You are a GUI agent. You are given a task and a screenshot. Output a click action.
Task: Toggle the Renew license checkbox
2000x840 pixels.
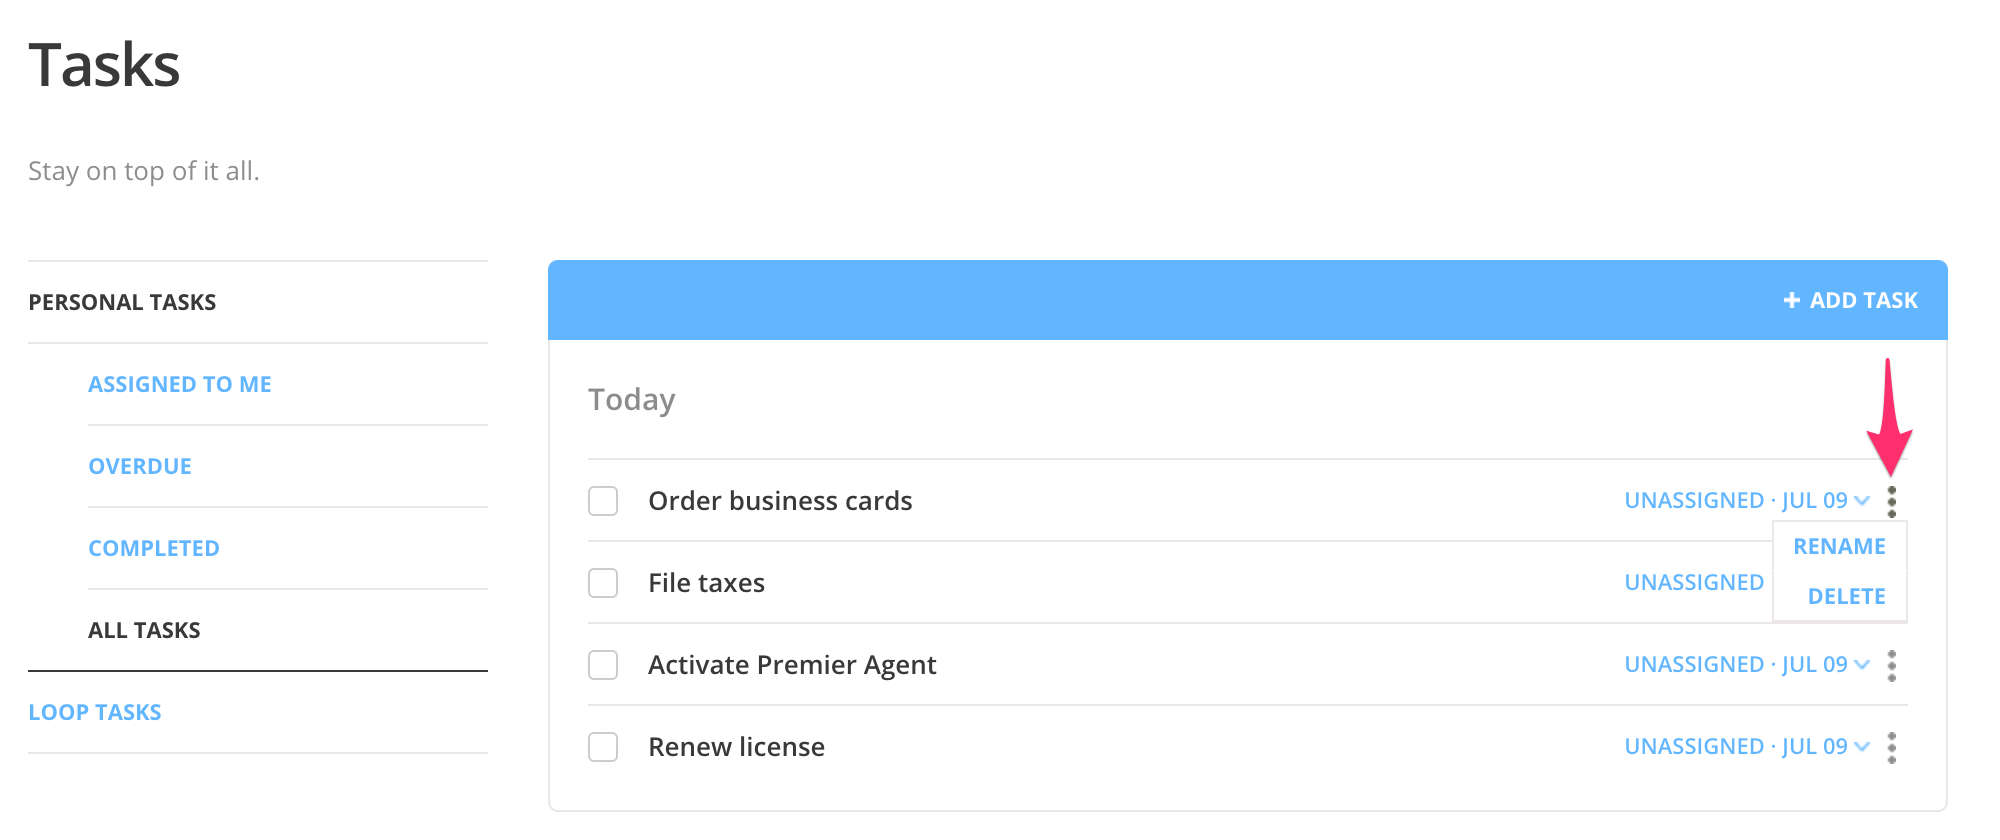[x=603, y=747]
